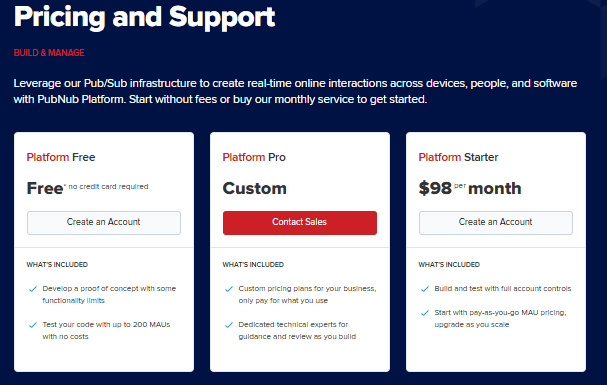607x385 pixels.
Task: Click WHAT'S INCLUDED label in Free card
Action: pos(57,265)
